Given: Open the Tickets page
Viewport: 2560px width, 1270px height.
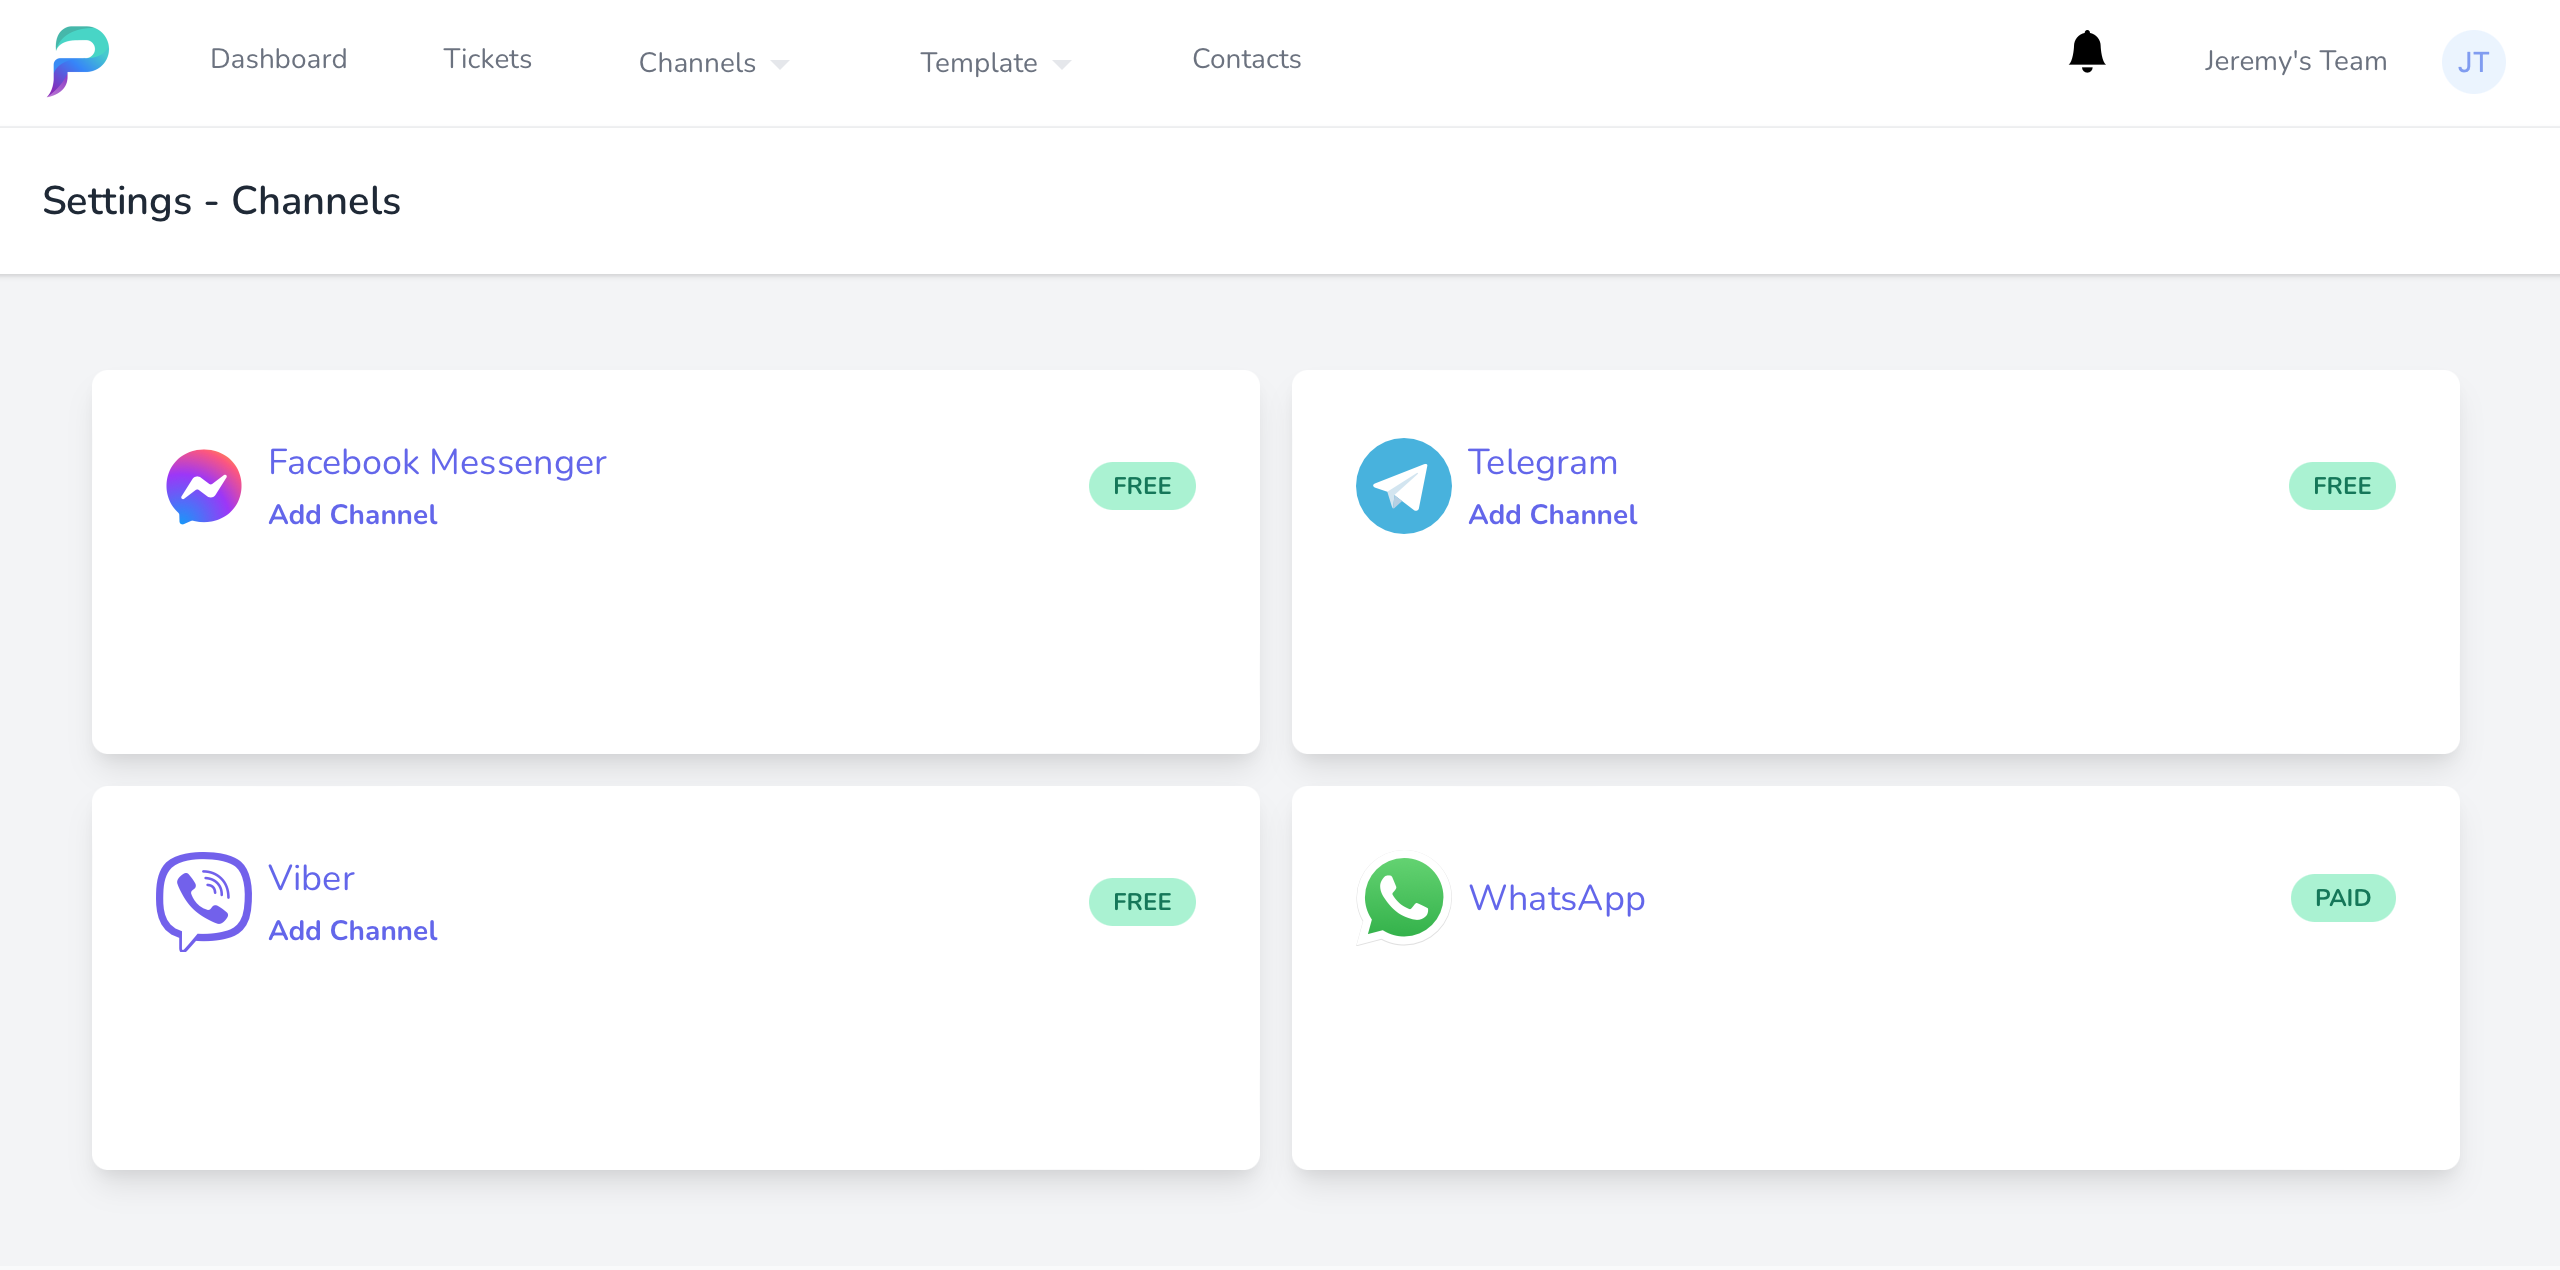Looking at the screenshot, I should click(x=487, y=59).
